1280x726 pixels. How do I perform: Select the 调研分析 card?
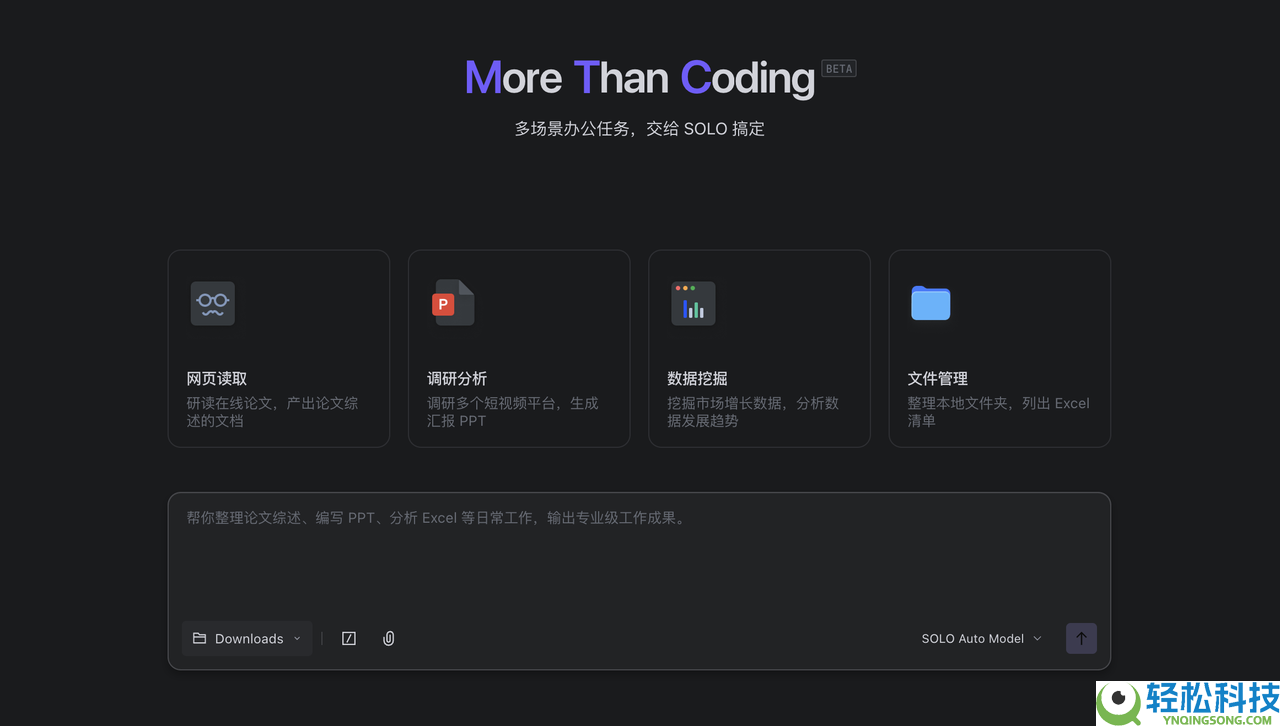pyautogui.click(x=518, y=348)
